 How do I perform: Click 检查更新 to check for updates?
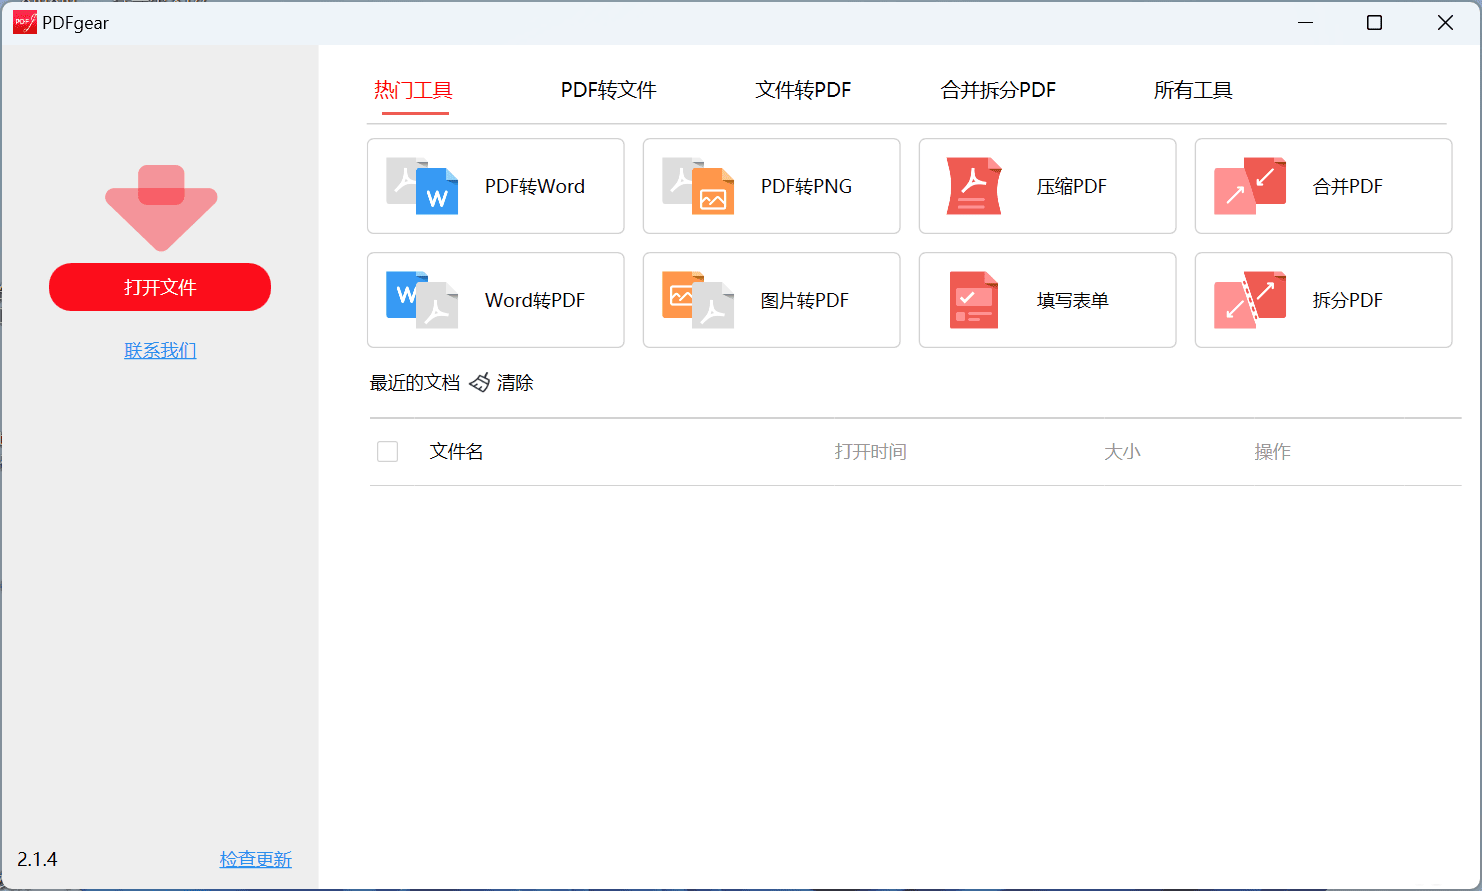point(255,859)
